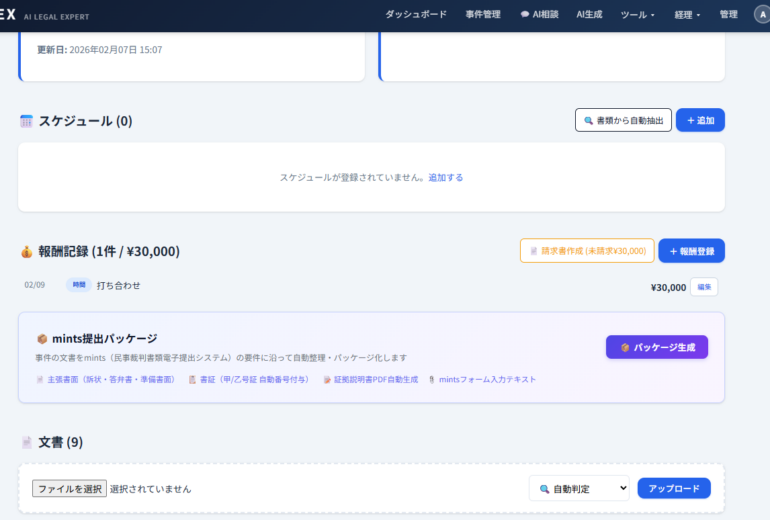Open the ツール dropdown menu

637,15
